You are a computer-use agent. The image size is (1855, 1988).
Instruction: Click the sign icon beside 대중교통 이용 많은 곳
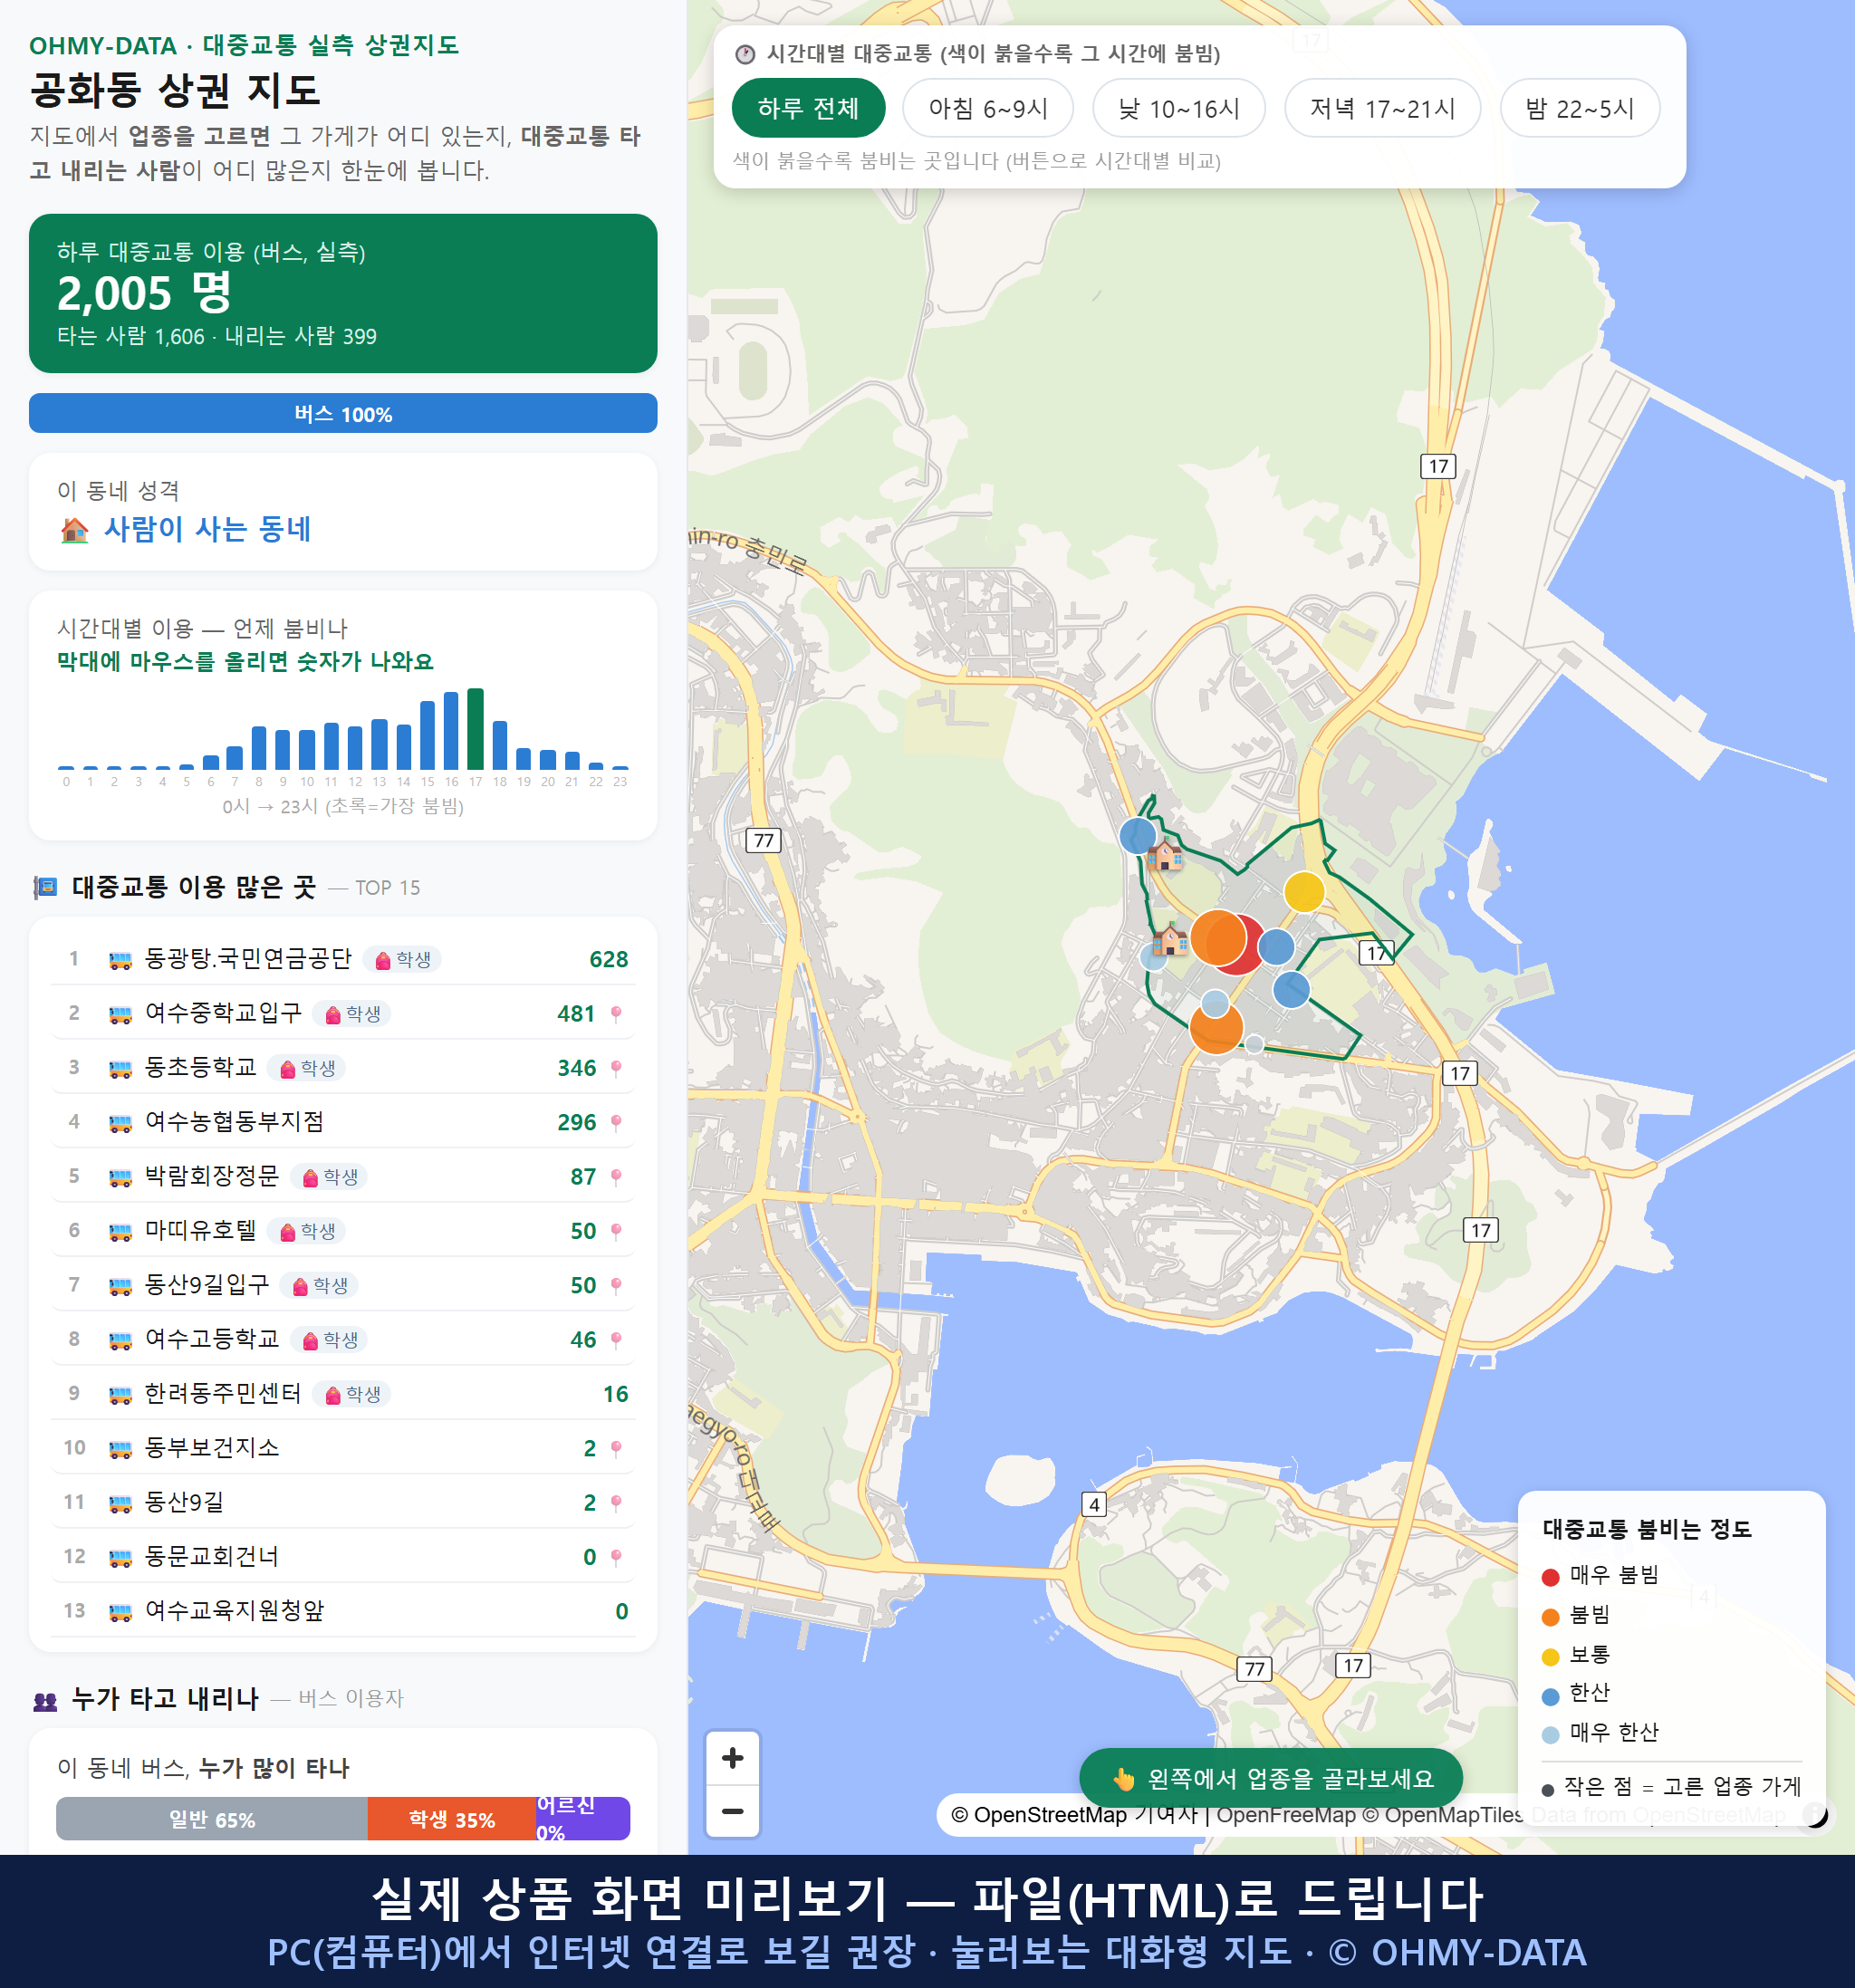tap(45, 887)
